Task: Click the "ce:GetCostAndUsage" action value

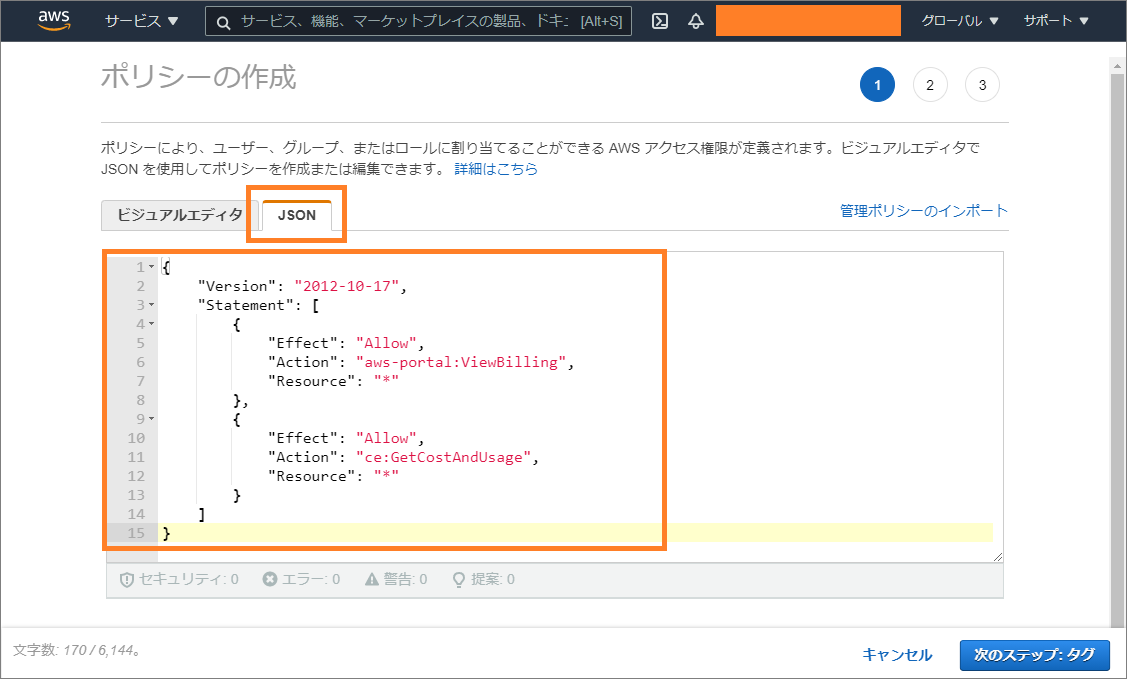Action: click(443, 457)
